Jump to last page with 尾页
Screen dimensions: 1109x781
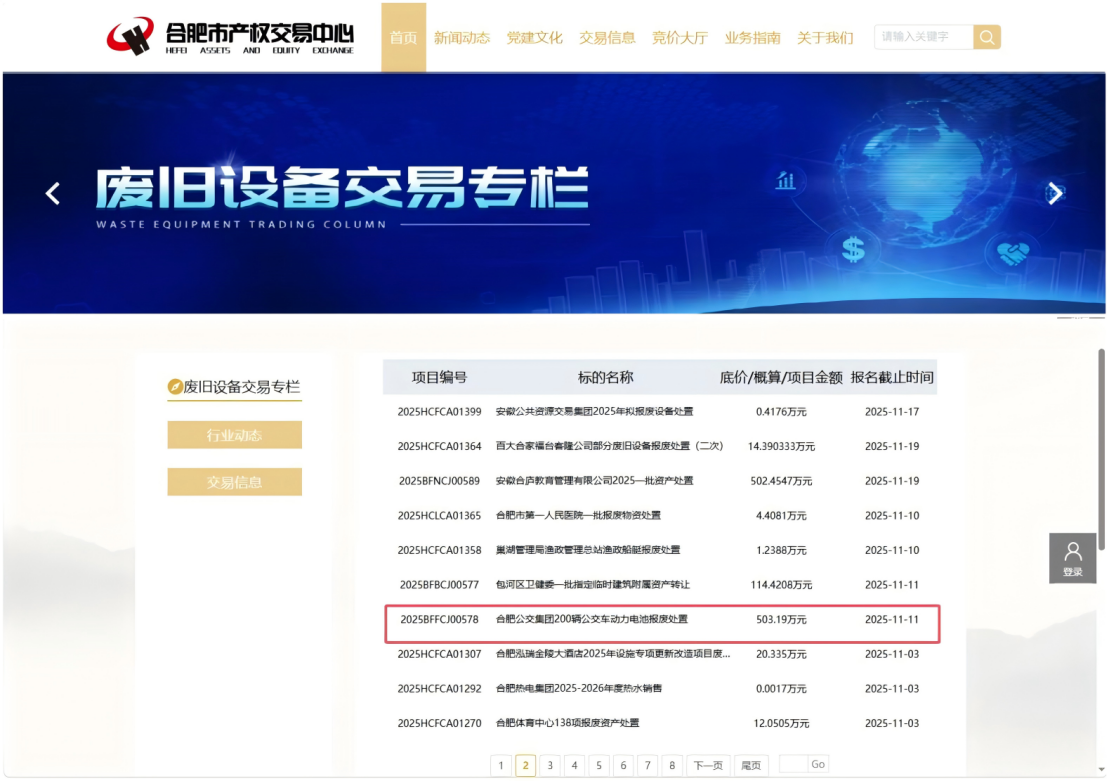(750, 765)
